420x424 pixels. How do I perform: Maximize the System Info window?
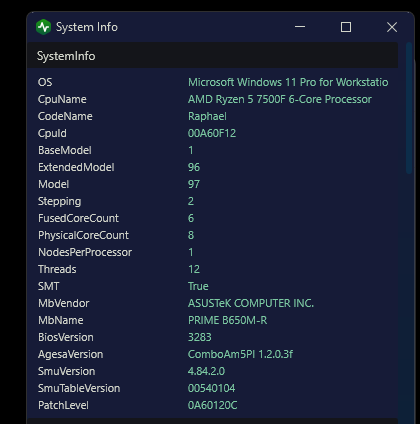[346, 27]
